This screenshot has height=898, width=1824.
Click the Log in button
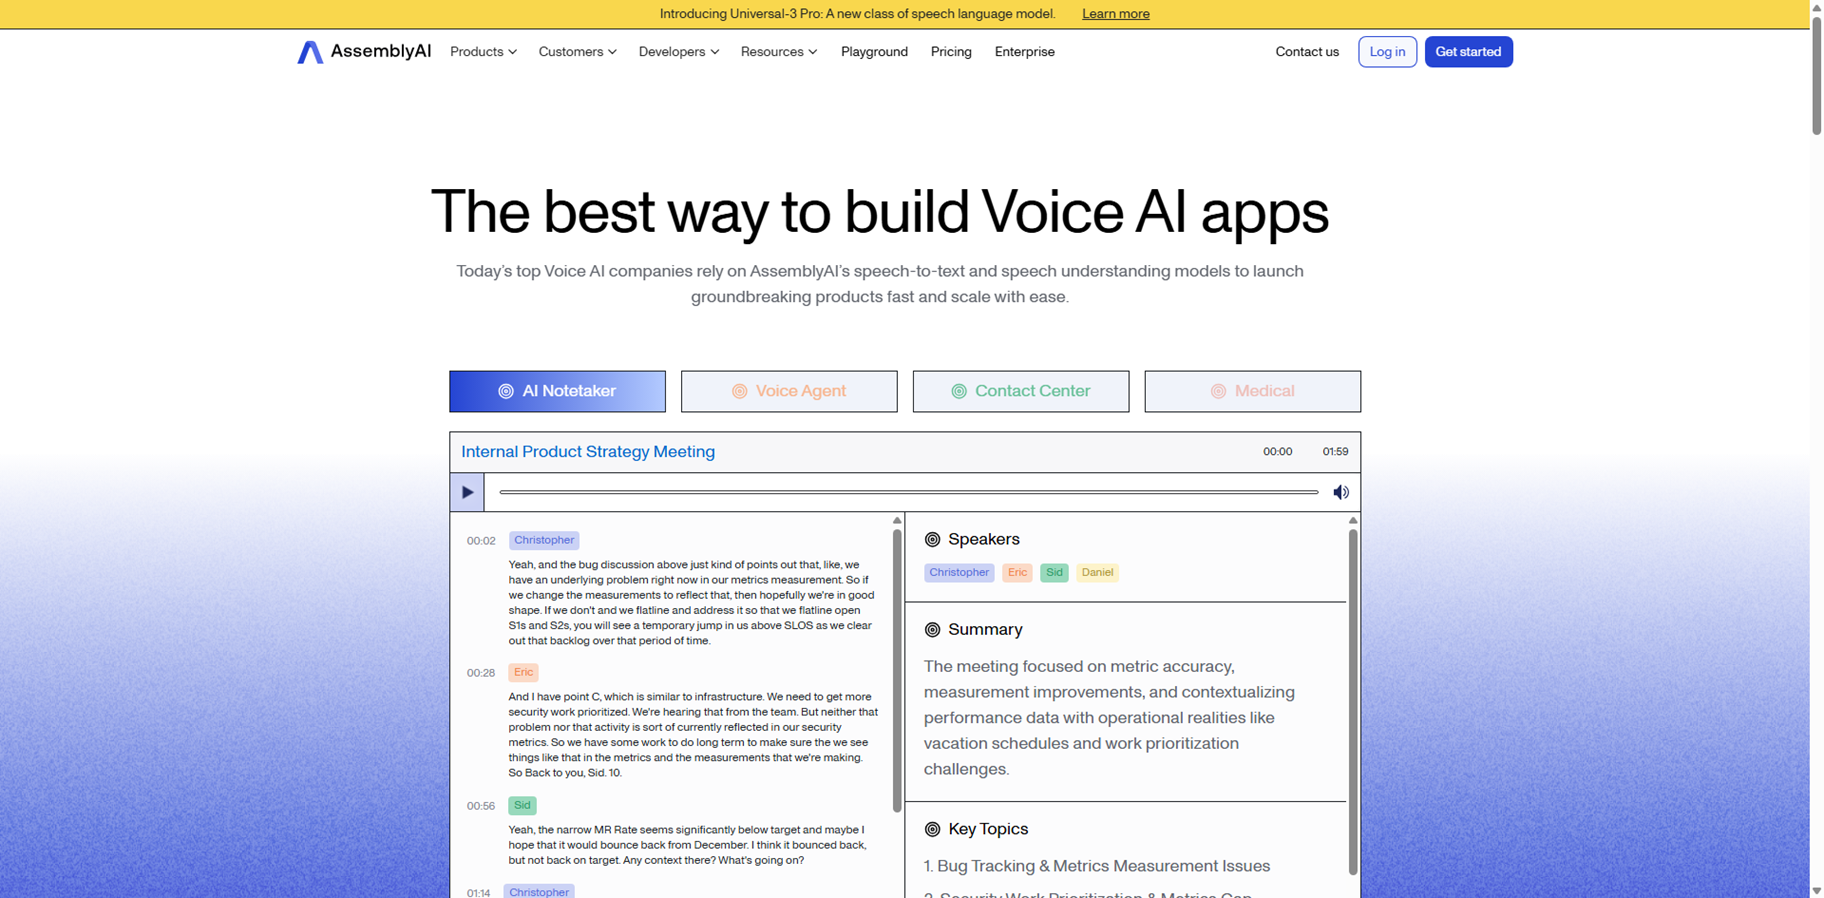pos(1387,52)
